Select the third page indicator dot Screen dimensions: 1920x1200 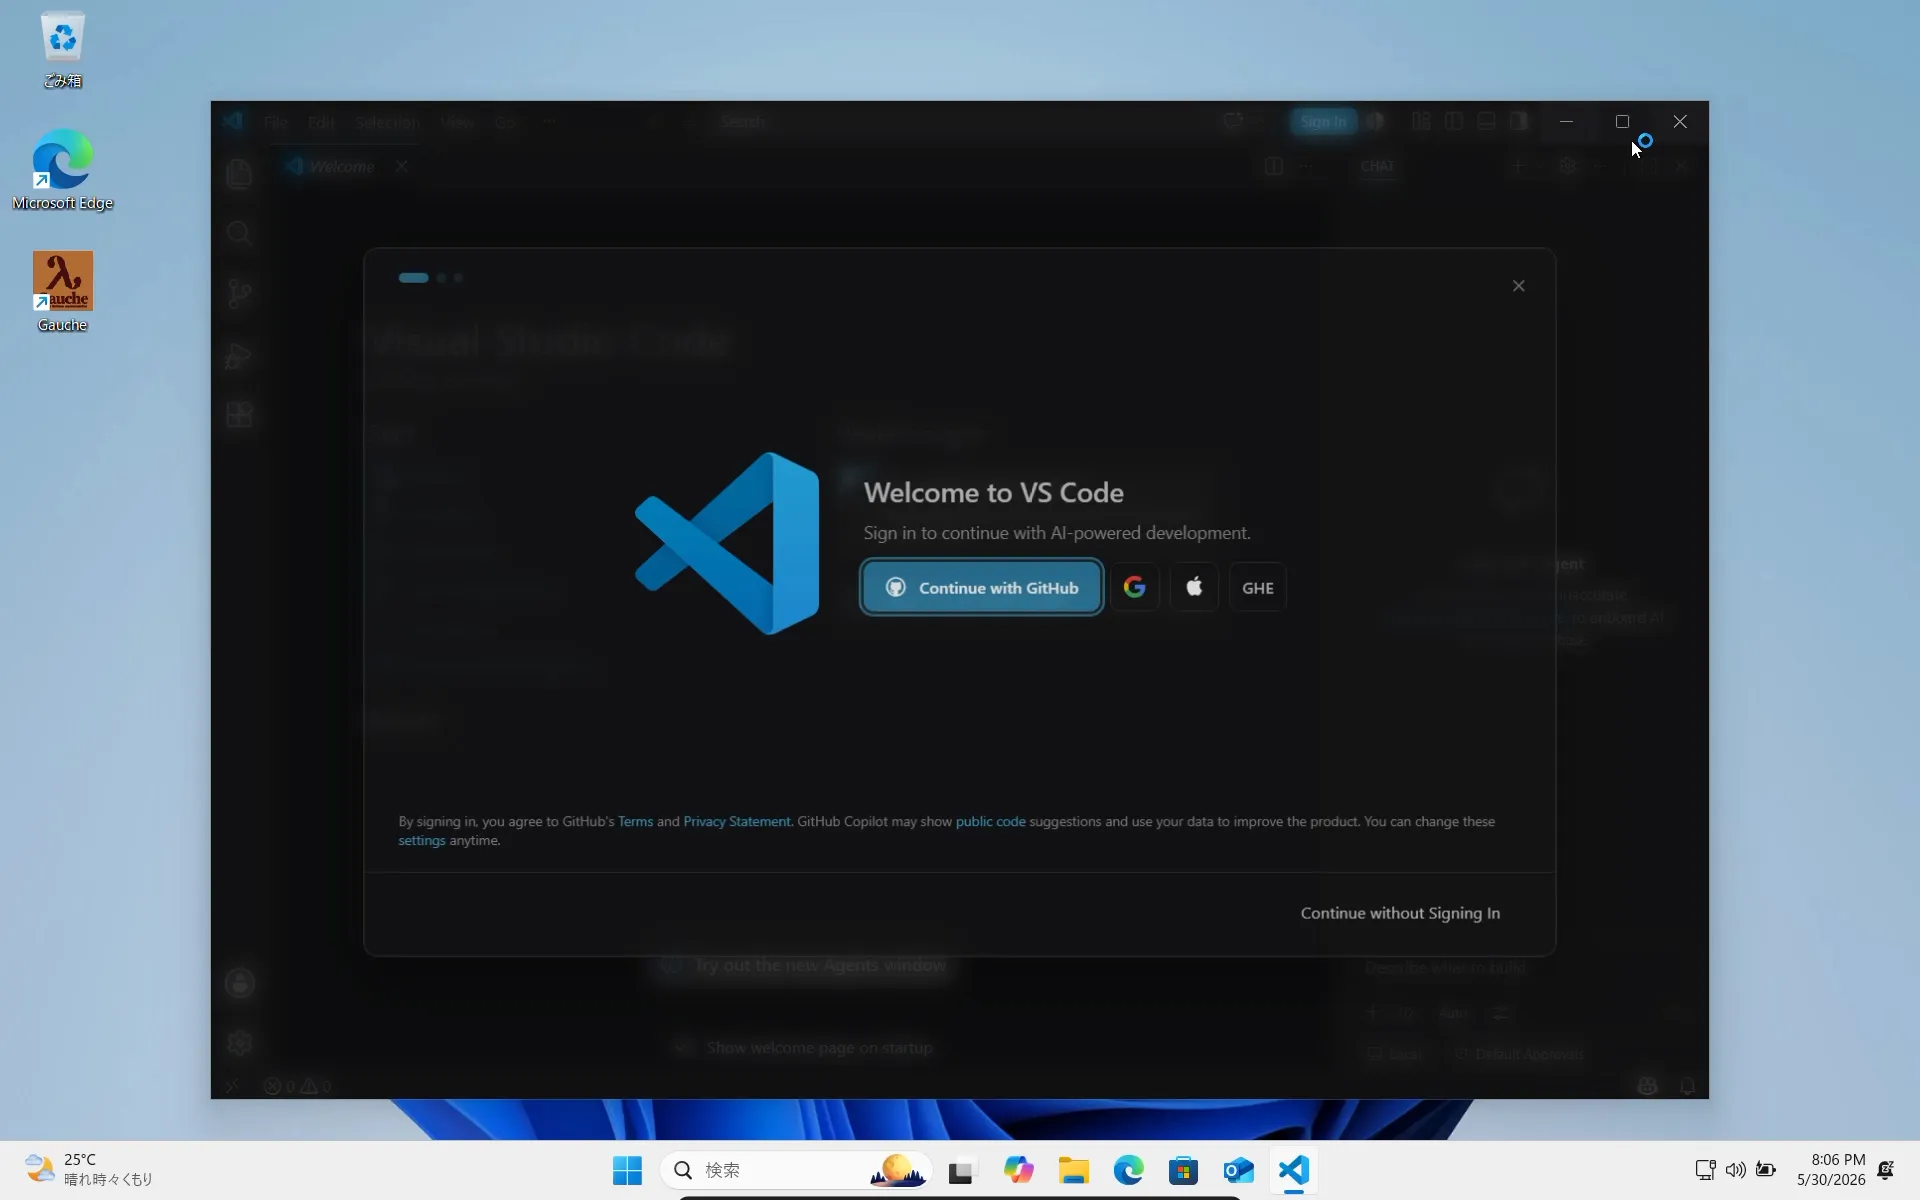pyautogui.click(x=458, y=278)
